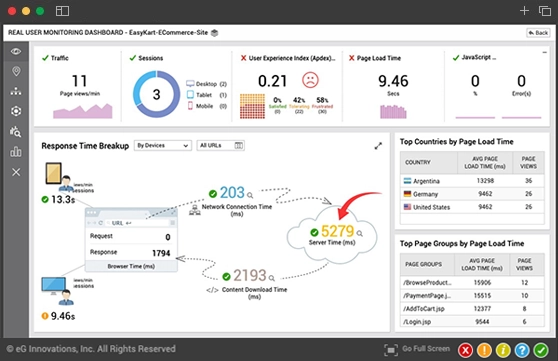Image resolution: width=558 pixels, height=361 pixels.
Task: Click the 58% Frustrated value
Action: (x=322, y=100)
